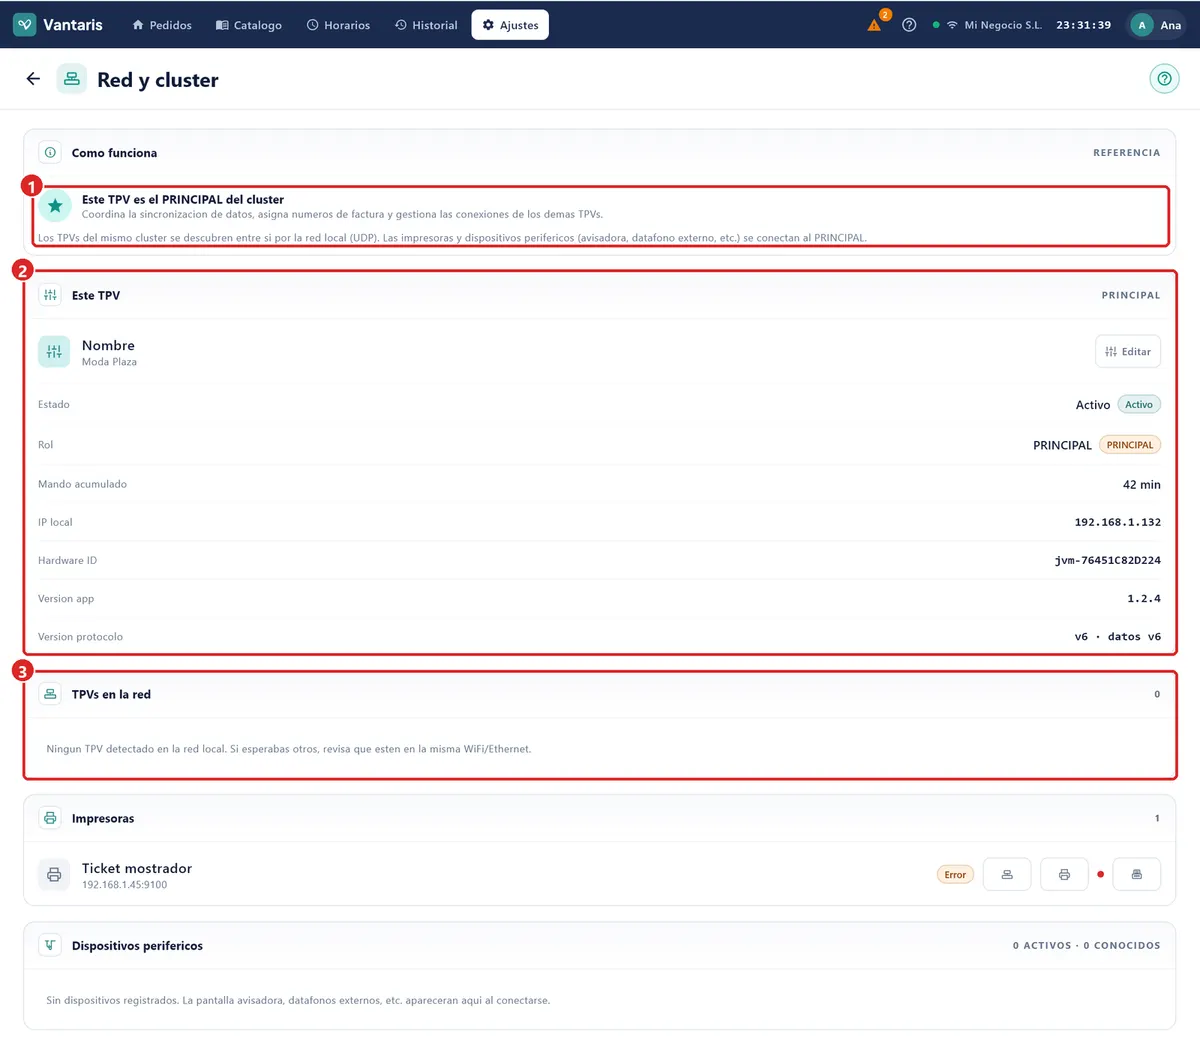Click the orange PRINCIPAL badge in Rol row
Screen dimensions: 1200x1047
[x=1130, y=445]
